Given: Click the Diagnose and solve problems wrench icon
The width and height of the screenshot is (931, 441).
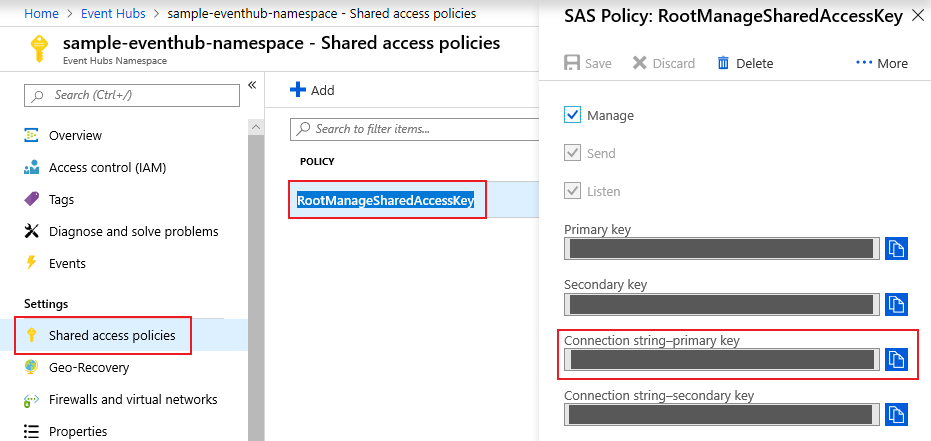Looking at the screenshot, I should point(31,231).
